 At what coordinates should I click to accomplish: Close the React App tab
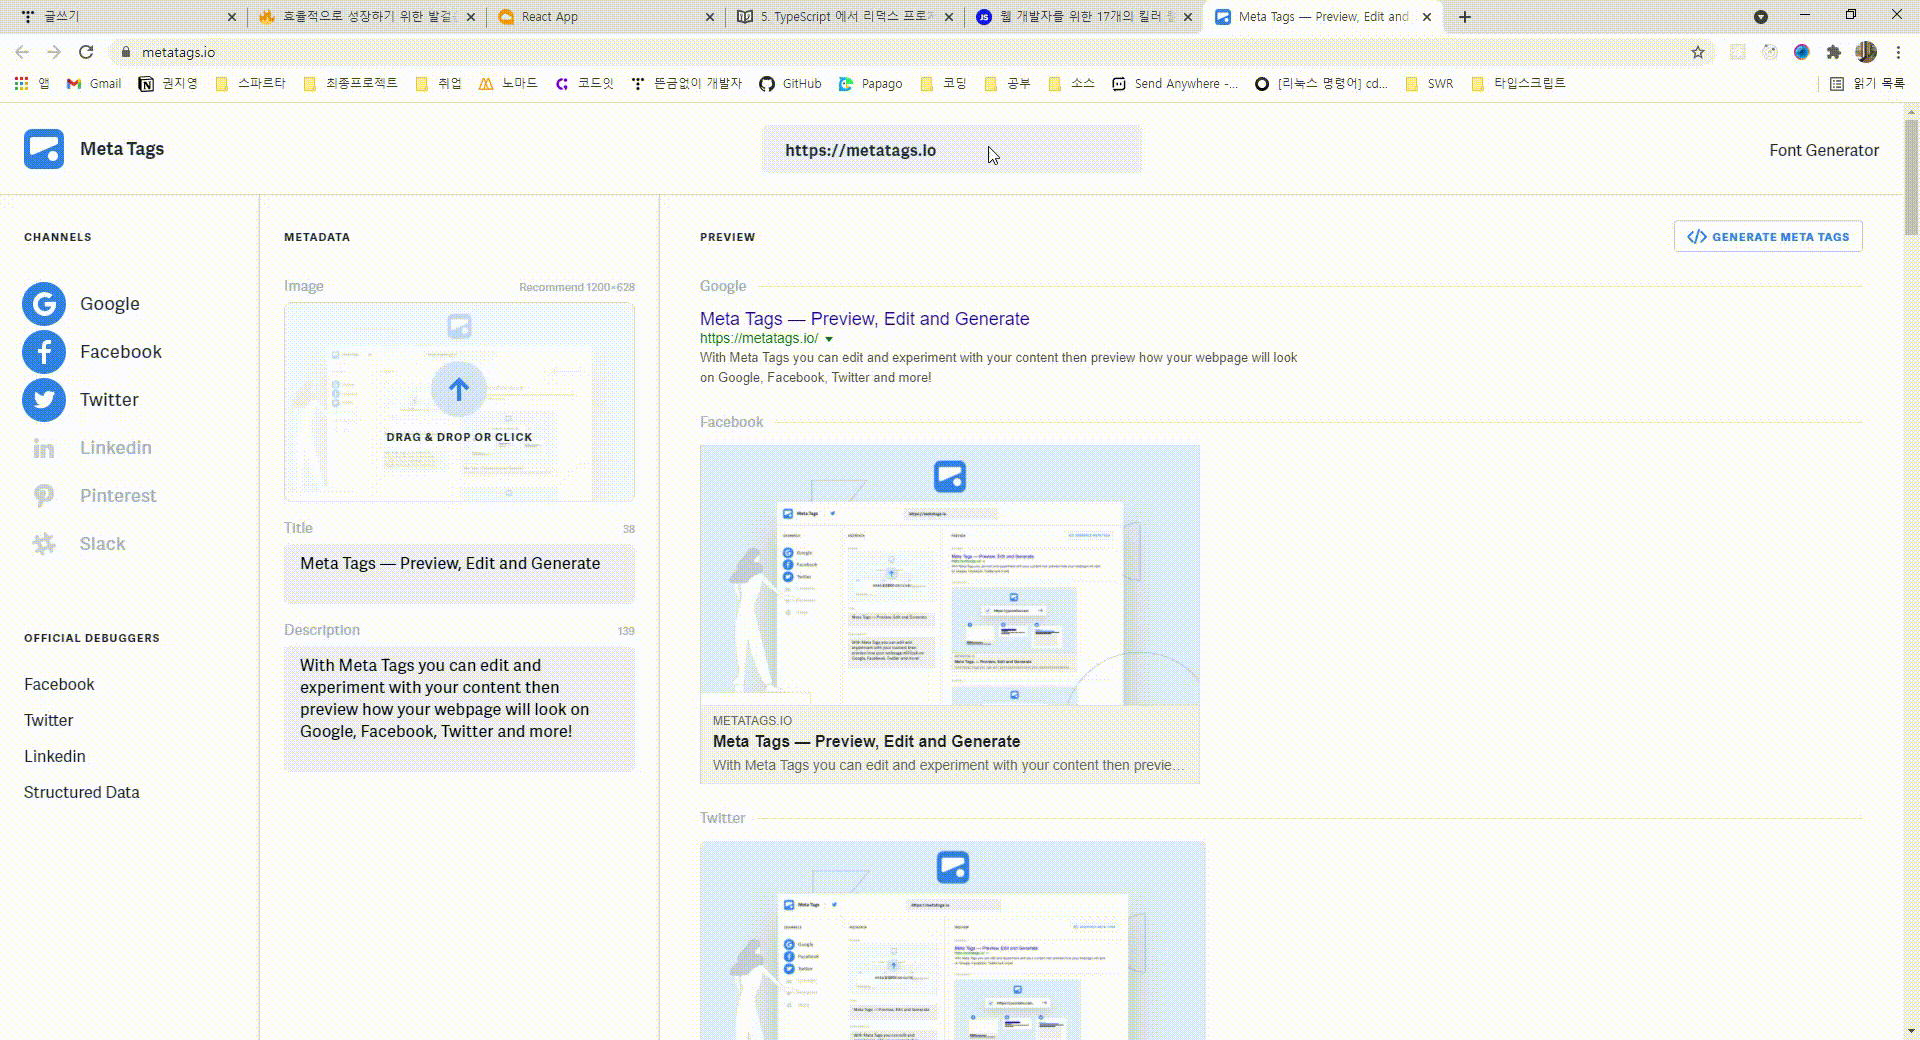point(710,17)
